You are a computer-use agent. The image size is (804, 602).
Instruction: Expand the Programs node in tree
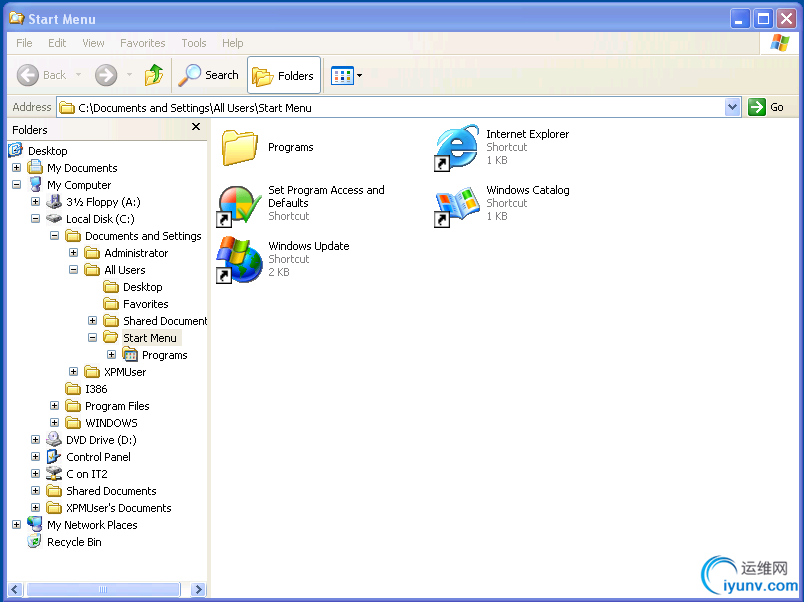pos(111,354)
